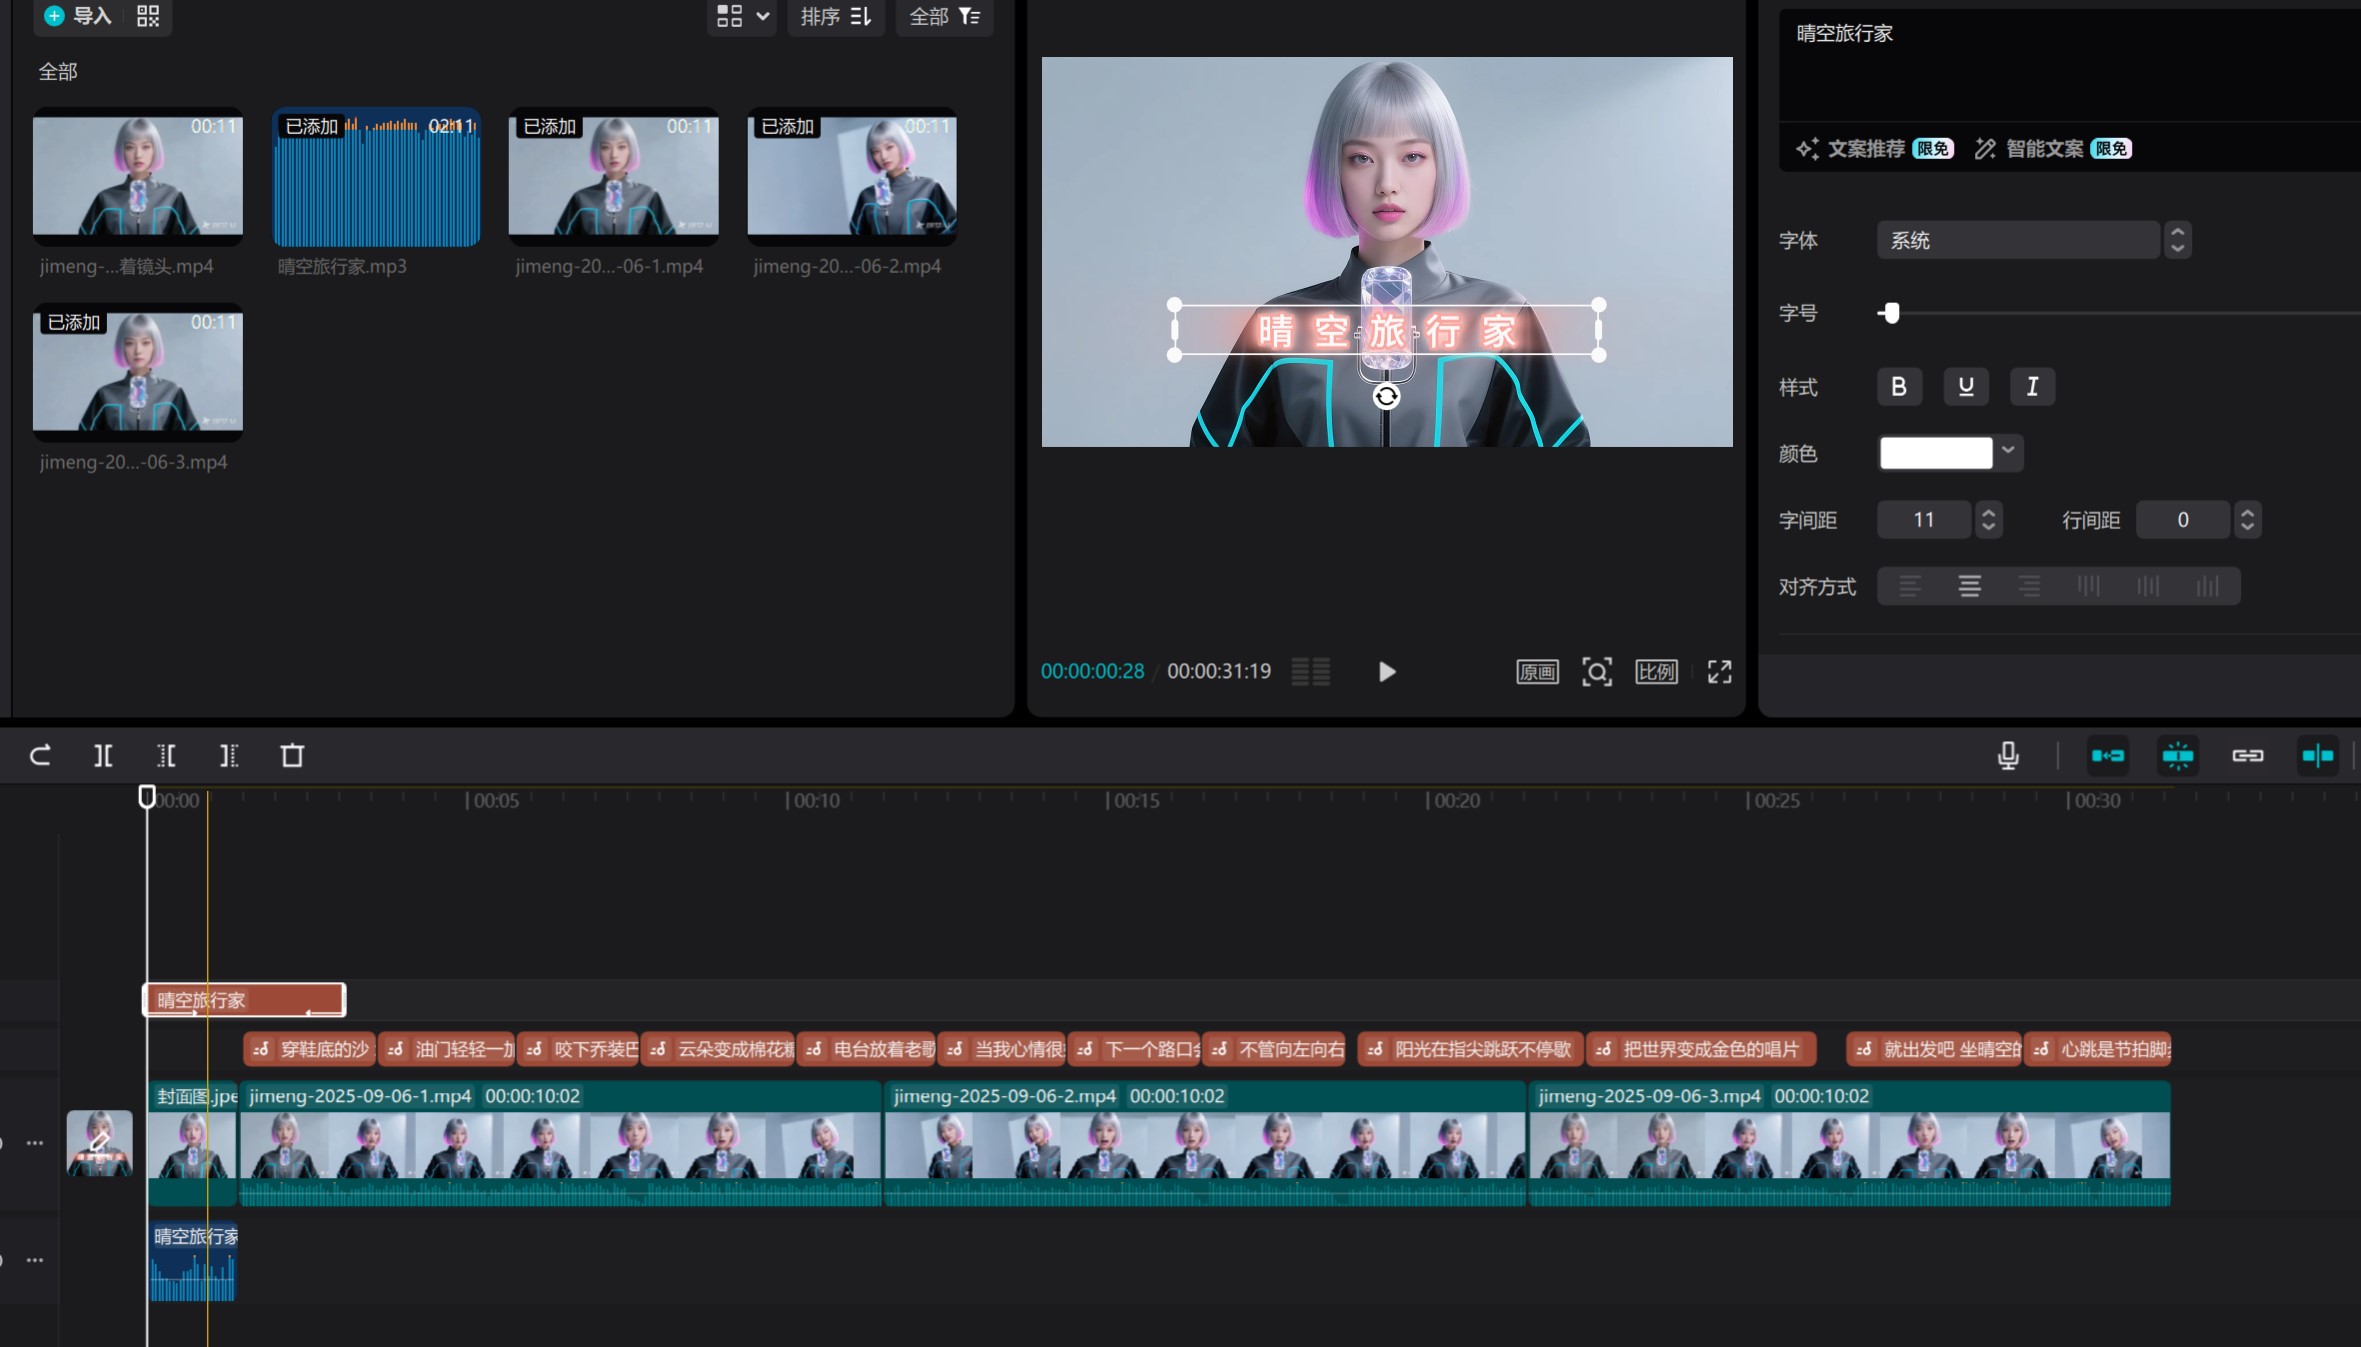Toggle underline text style
The height and width of the screenshot is (1347, 2361).
[1965, 387]
